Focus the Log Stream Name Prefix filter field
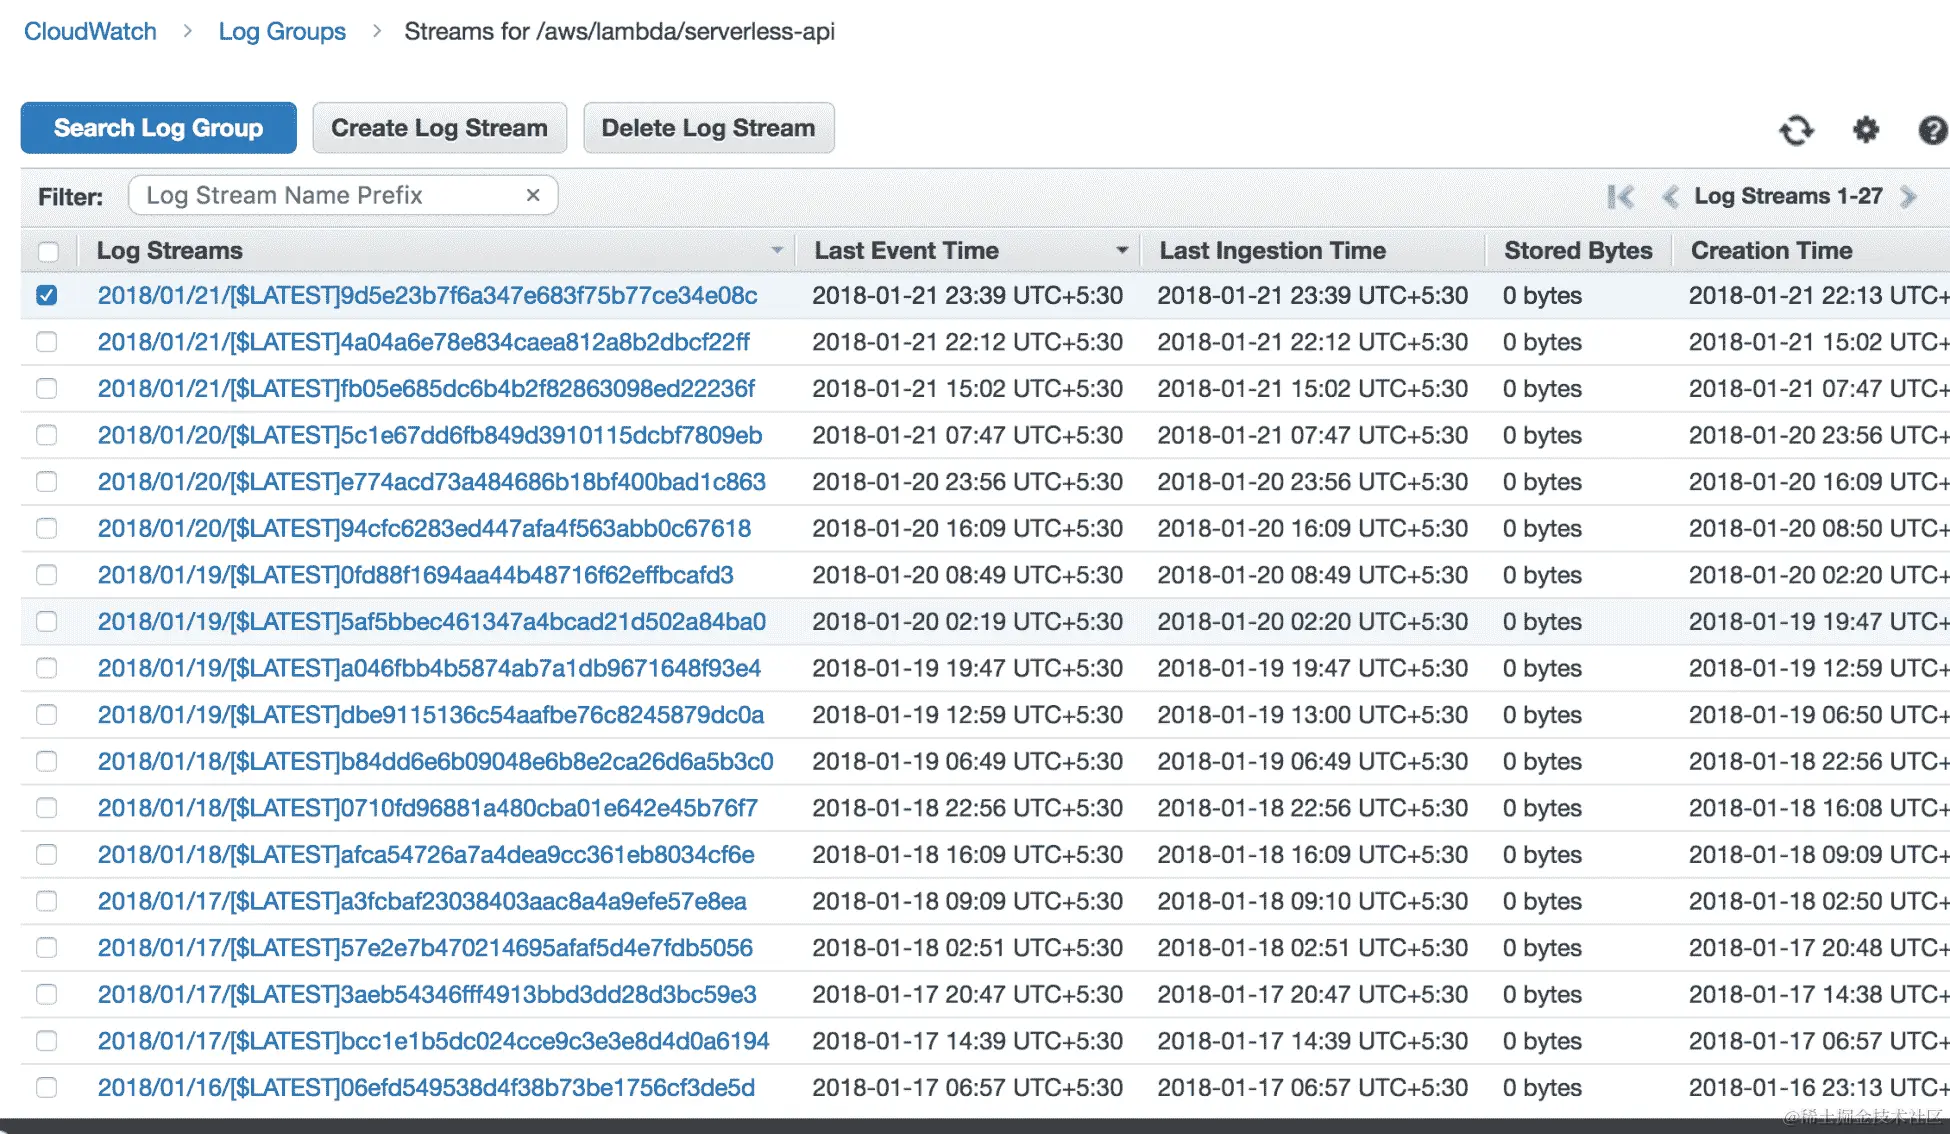Viewport: 1950px width, 1134px height. coord(330,195)
